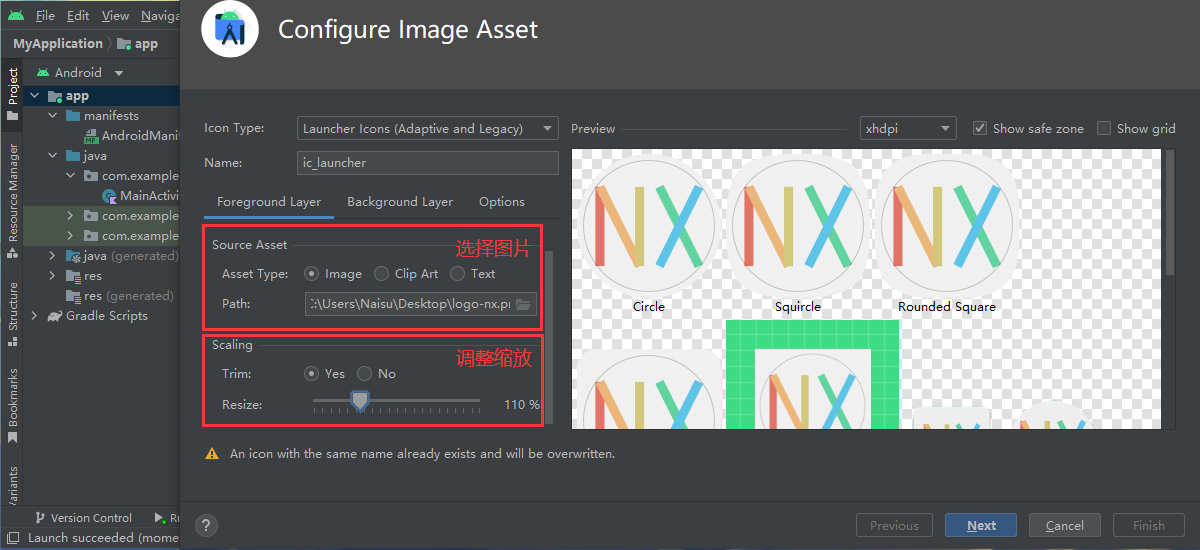This screenshot has width=1200, height=550.
Task: Click the Circle icon preview
Action: pos(648,226)
